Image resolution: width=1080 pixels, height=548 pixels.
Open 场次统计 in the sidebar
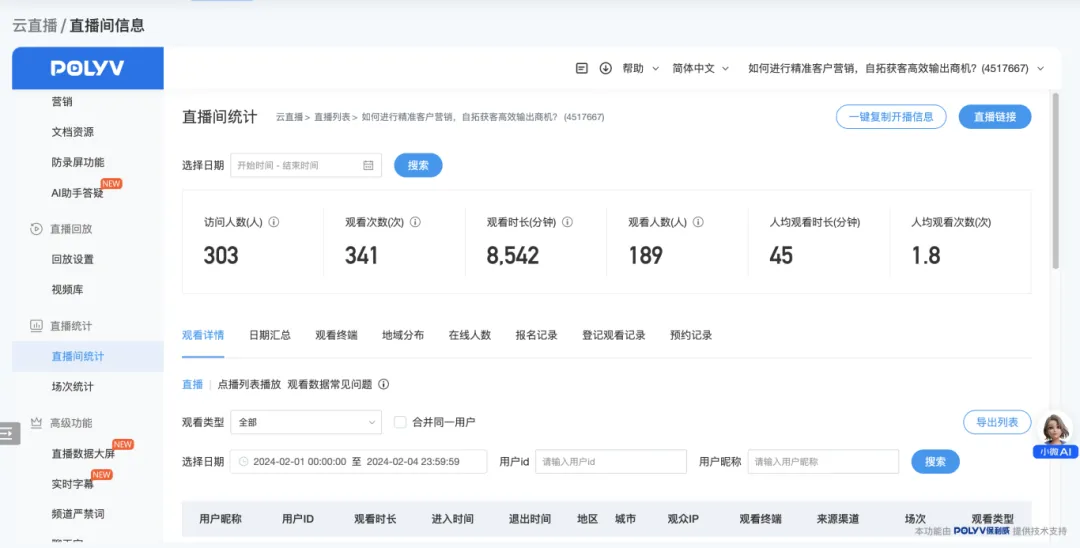pyautogui.click(x=72, y=387)
